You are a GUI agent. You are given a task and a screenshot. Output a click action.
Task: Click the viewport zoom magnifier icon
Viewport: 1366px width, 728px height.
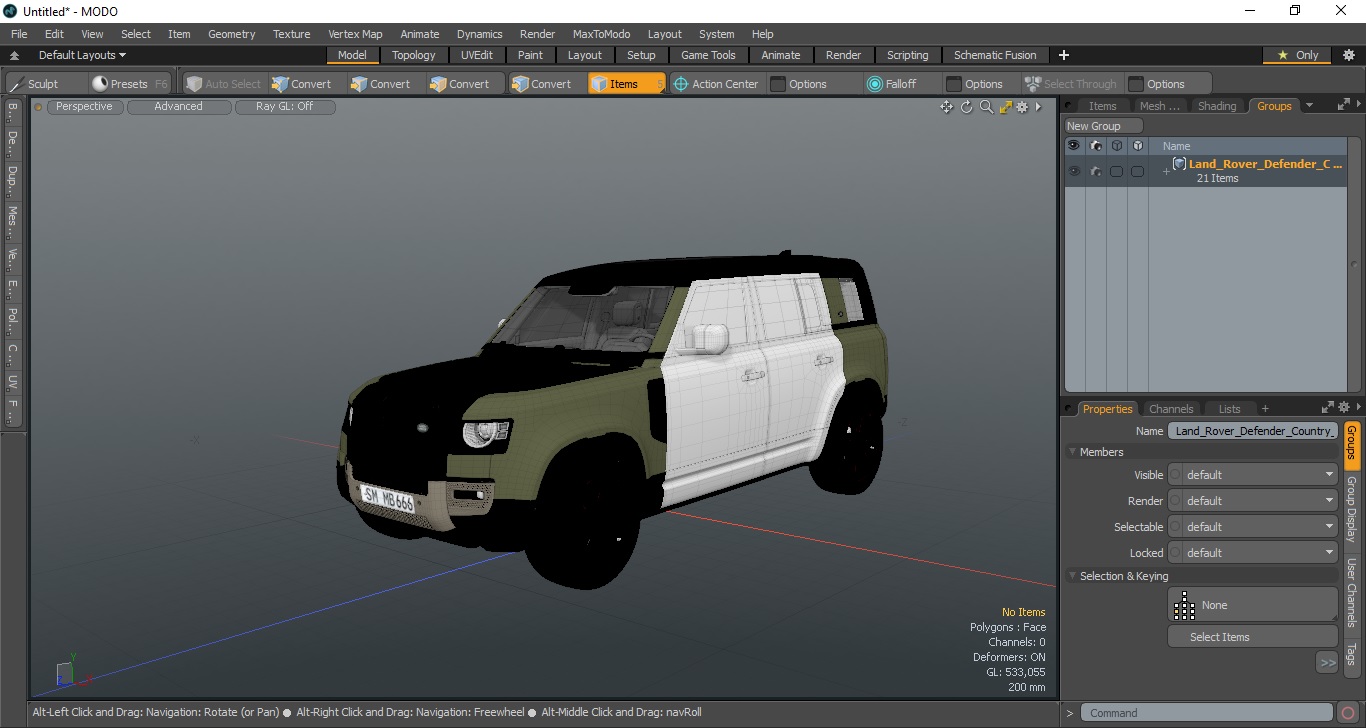click(x=987, y=107)
